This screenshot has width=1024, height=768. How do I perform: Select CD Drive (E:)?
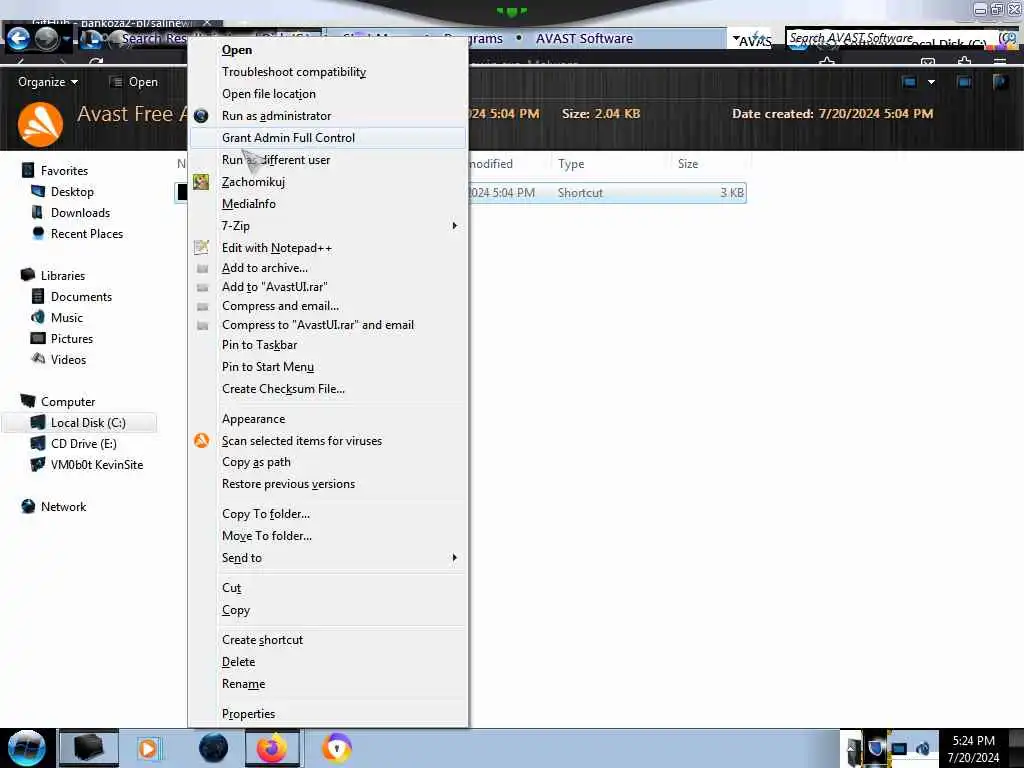84,443
